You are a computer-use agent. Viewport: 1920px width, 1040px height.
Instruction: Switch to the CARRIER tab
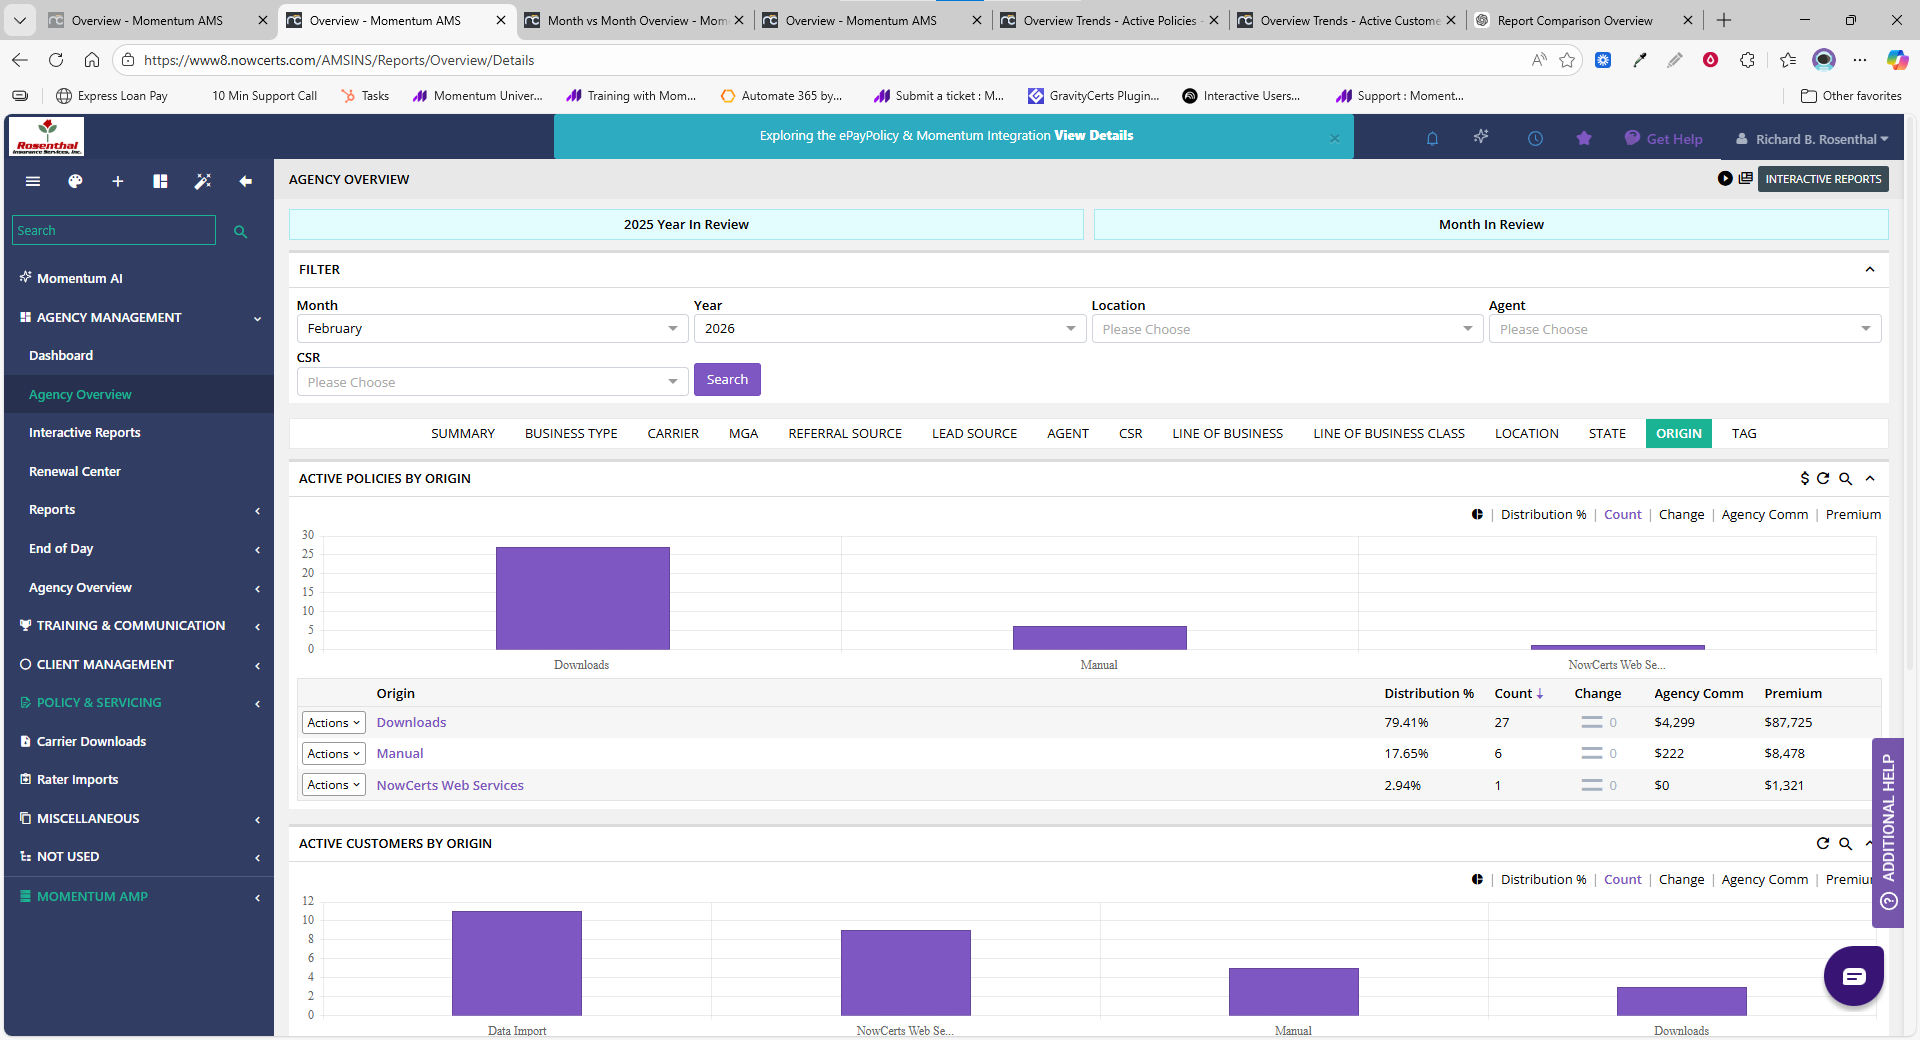(673, 433)
